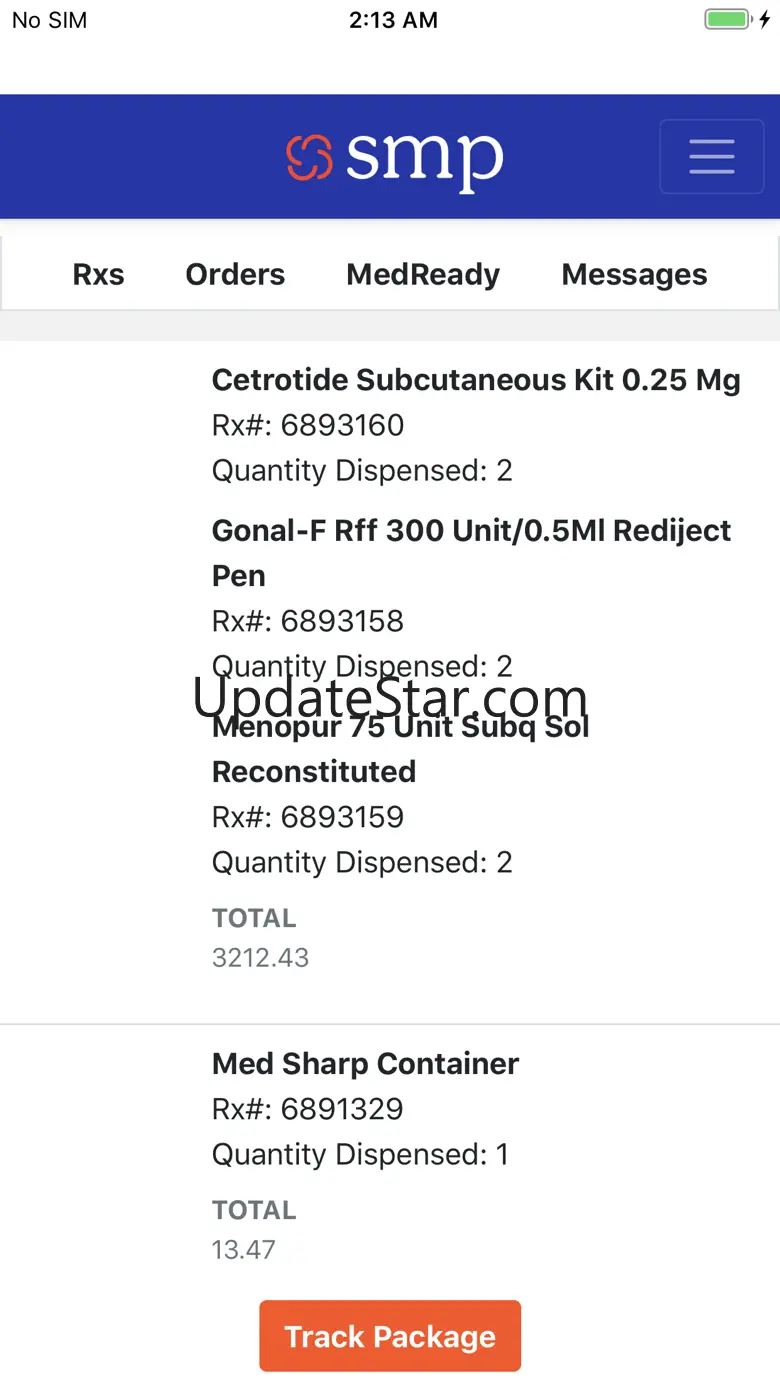Open the hamburger navigation menu
The image size is (780, 1387).
711,157
